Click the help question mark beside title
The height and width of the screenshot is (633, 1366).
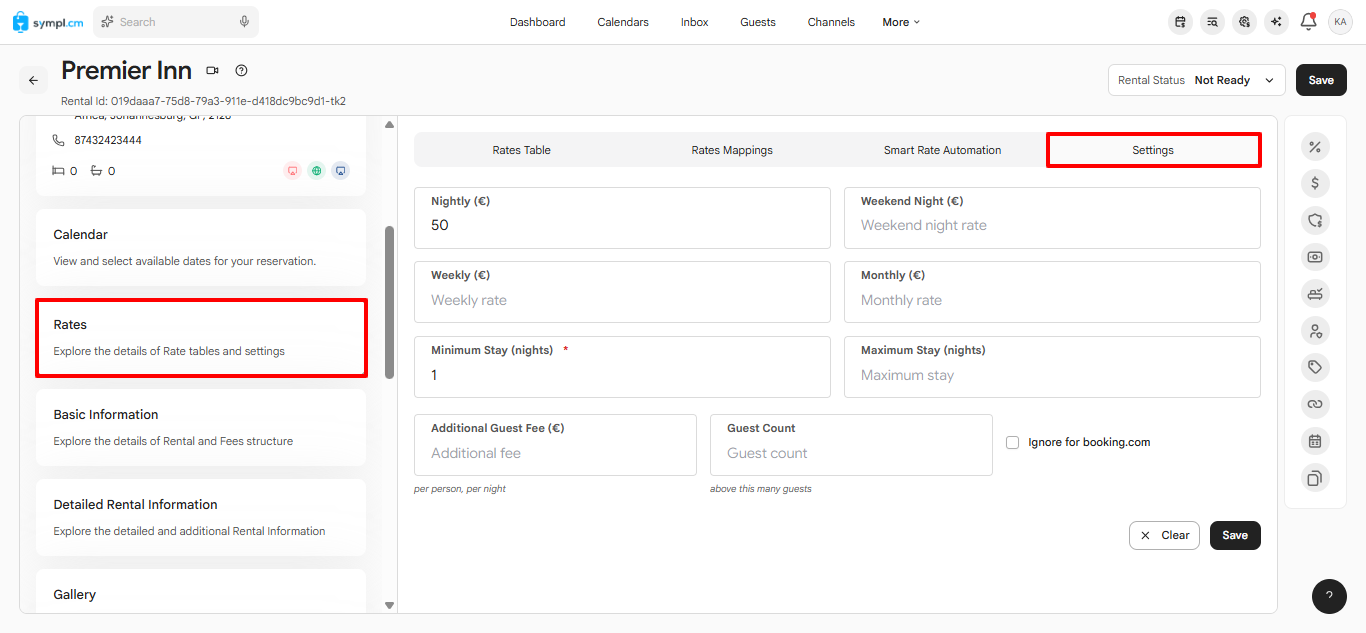[x=241, y=71]
